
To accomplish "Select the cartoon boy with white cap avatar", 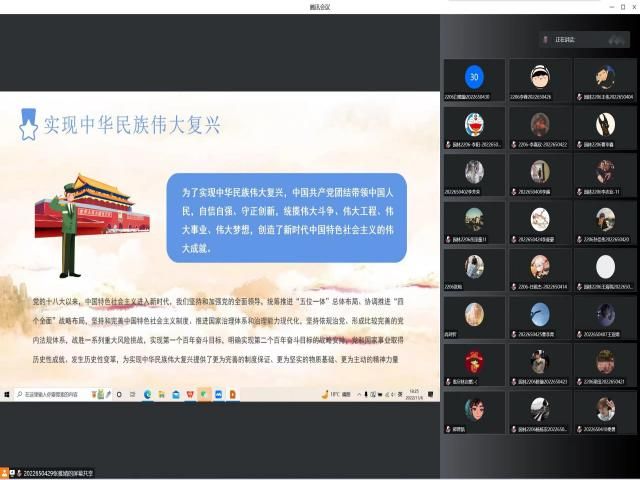I will [540, 76].
